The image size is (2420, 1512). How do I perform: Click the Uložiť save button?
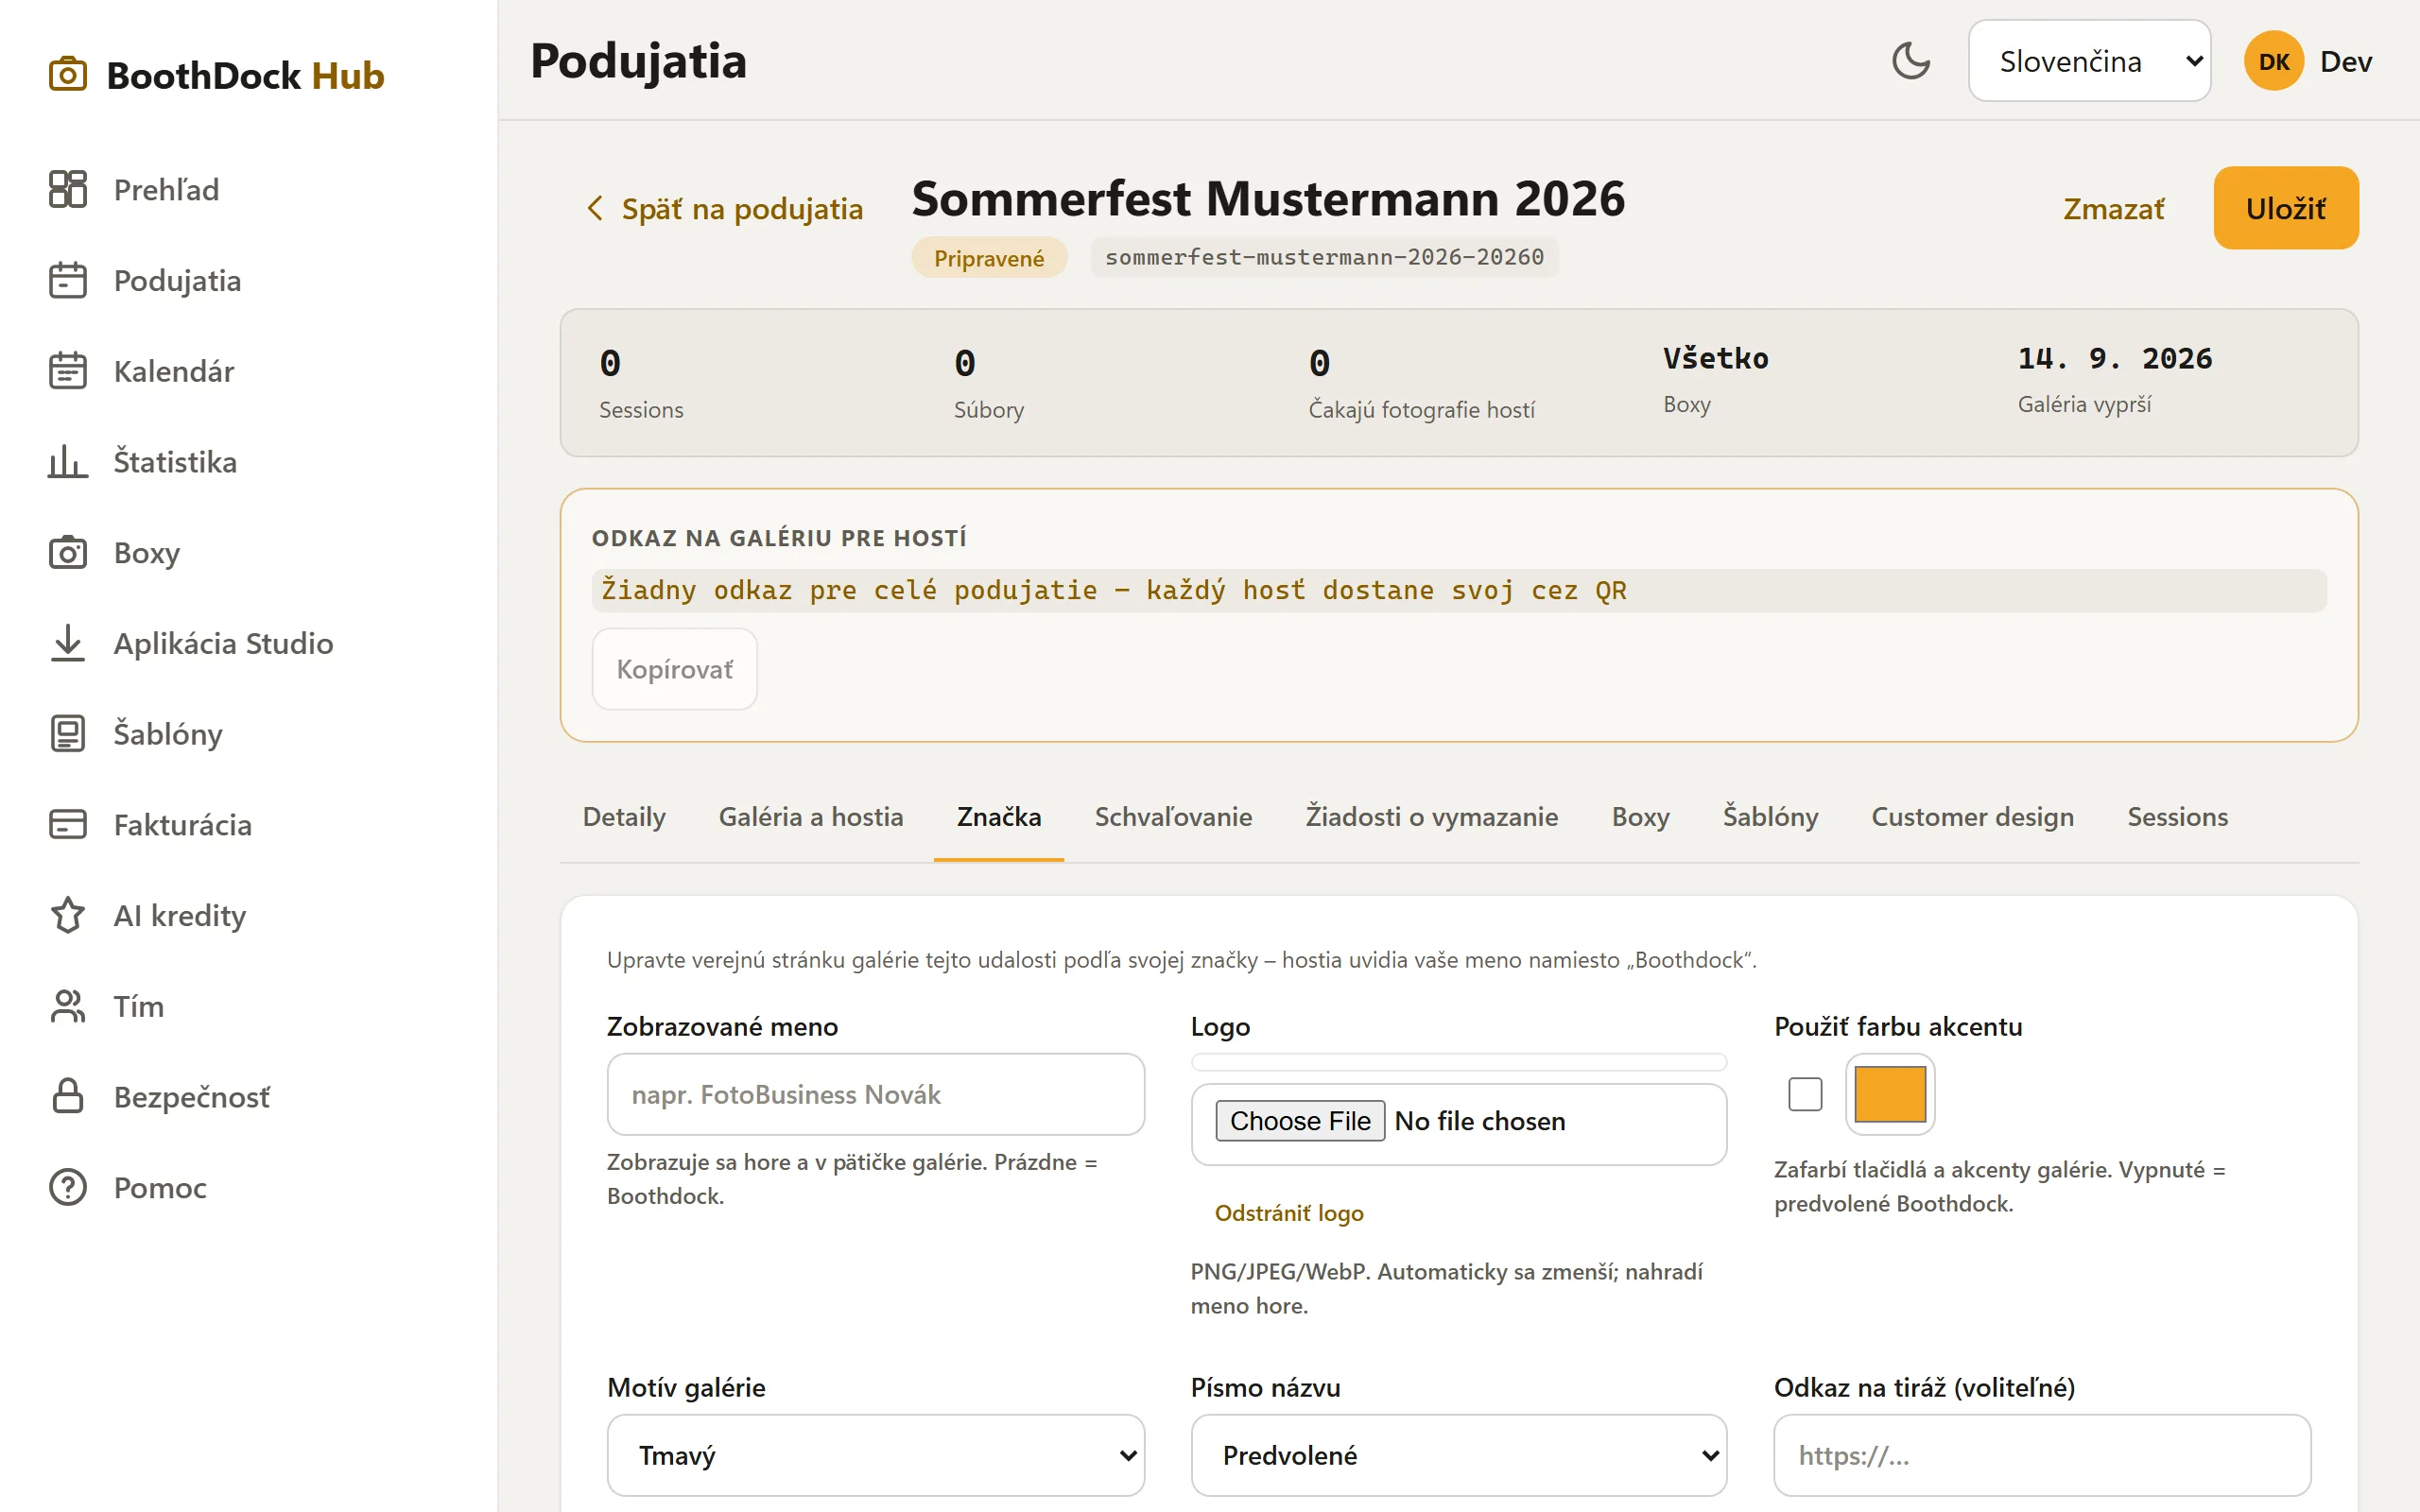coord(2285,208)
